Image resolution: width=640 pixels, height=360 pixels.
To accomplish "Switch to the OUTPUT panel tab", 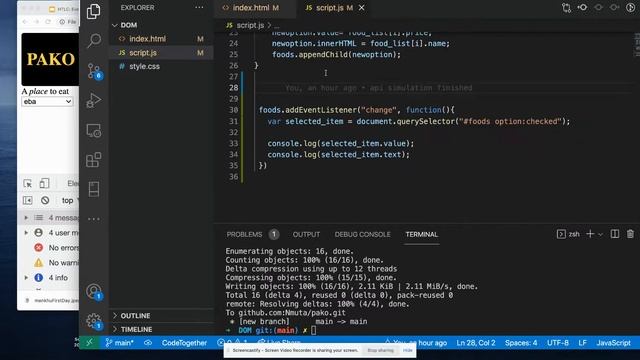I will 306,234.
